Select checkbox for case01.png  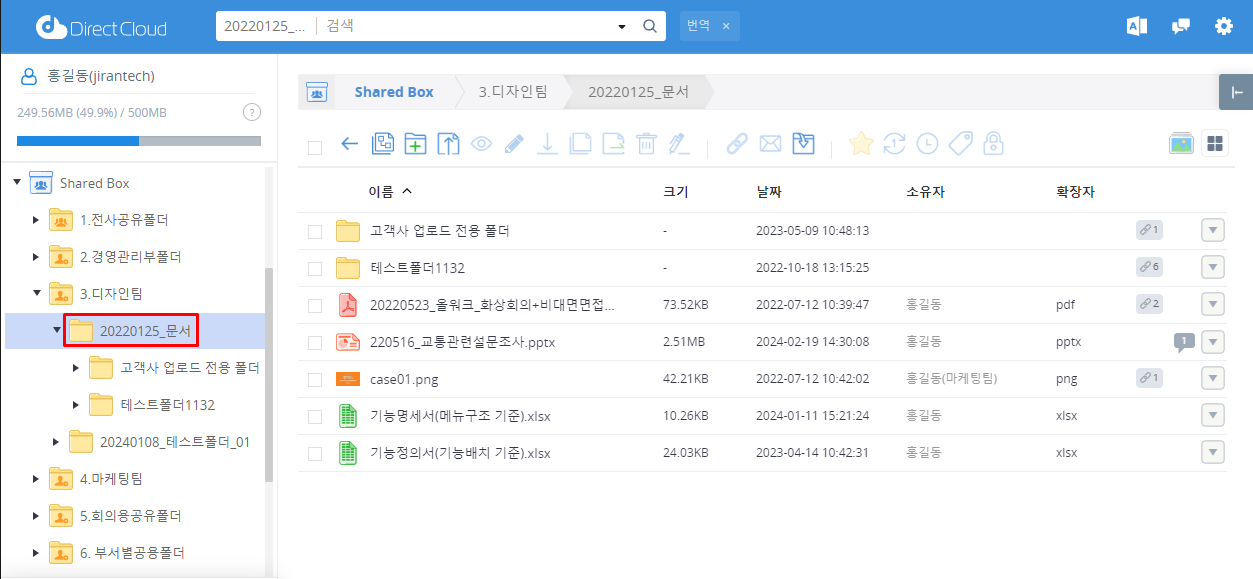[315, 380]
